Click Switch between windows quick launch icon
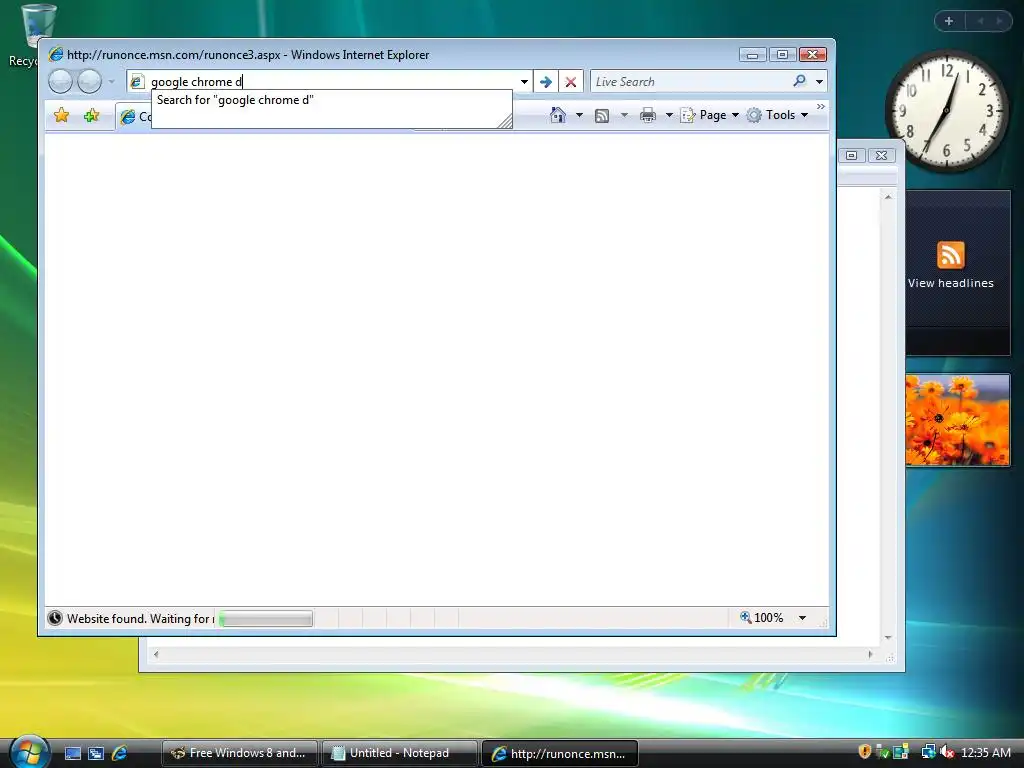Image resolution: width=1024 pixels, height=768 pixels. tap(96, 754)
